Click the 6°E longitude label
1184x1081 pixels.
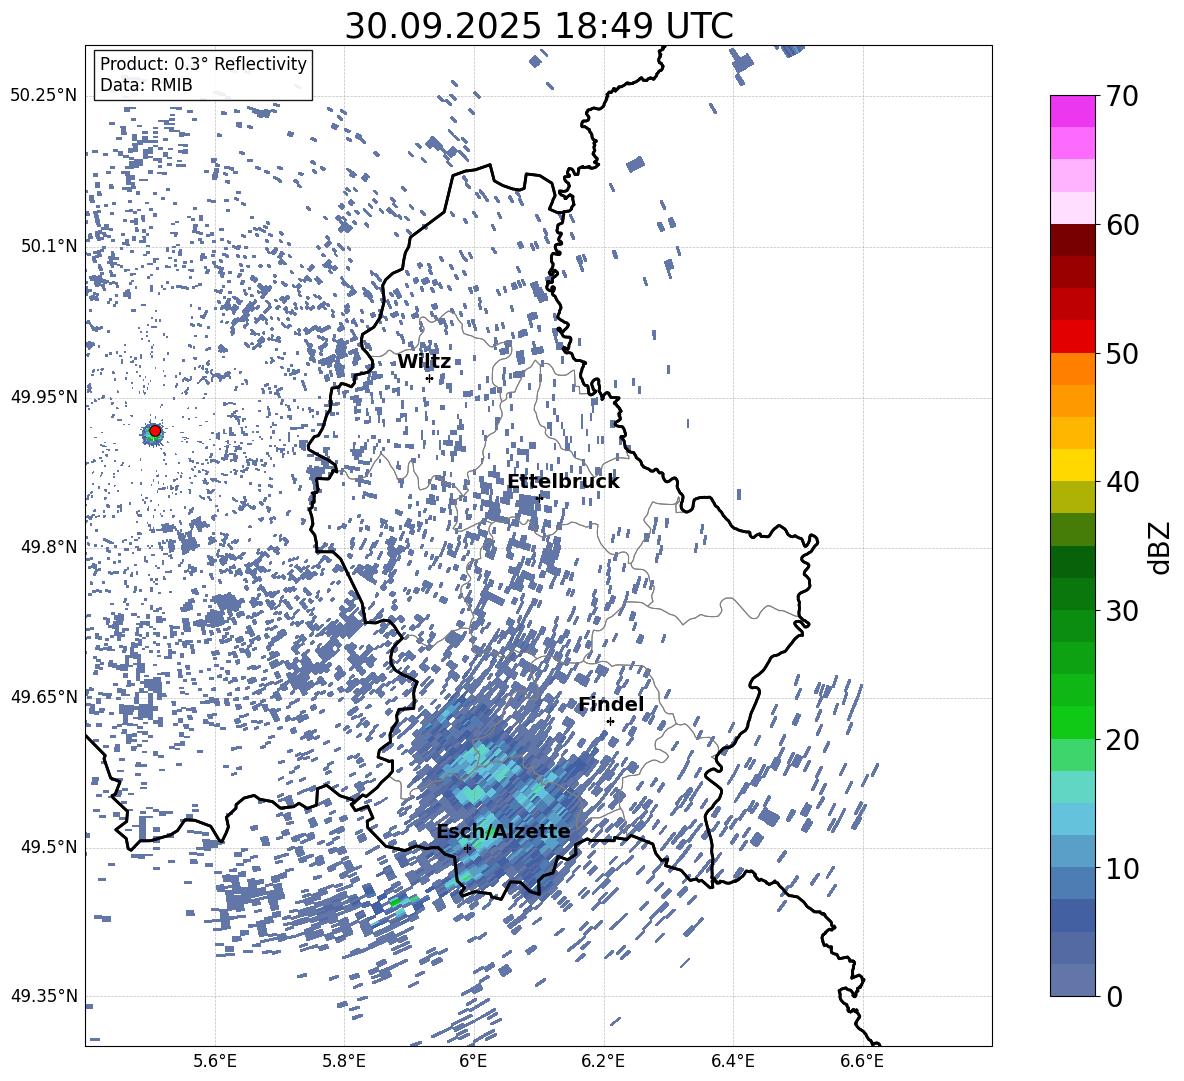(x=473, y=1061)
